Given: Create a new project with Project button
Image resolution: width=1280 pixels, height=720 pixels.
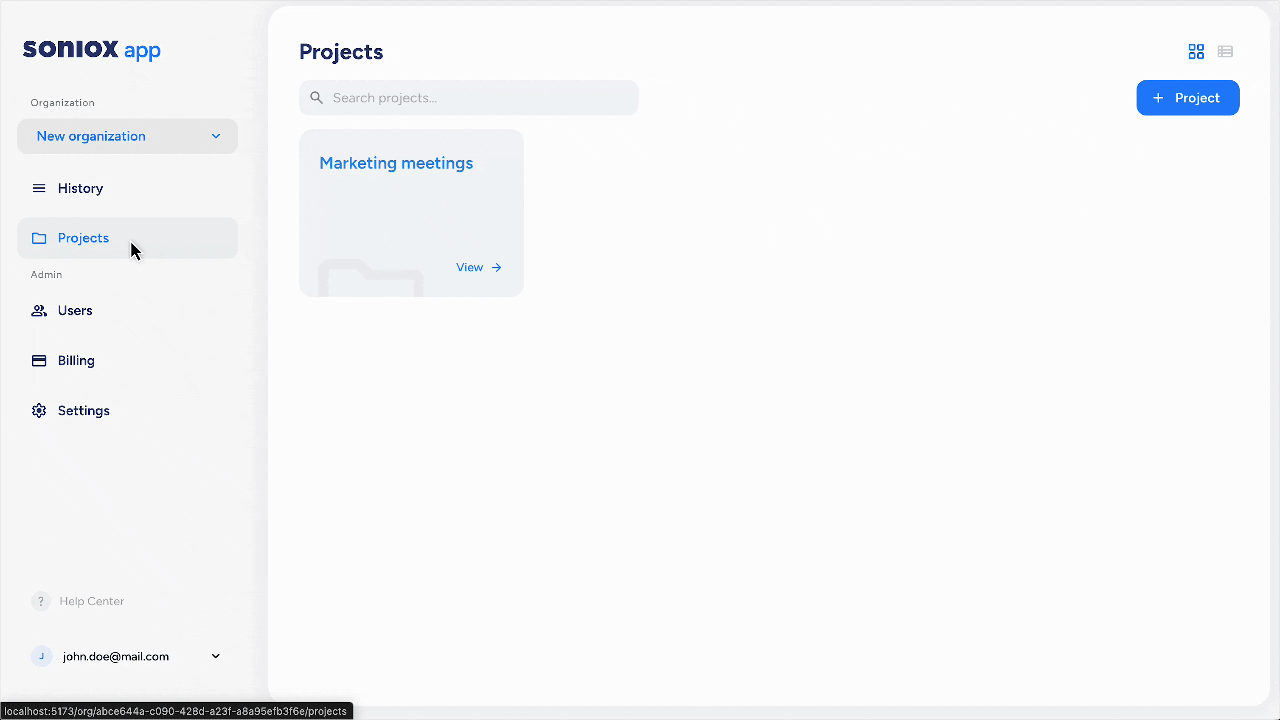Looking at the screenshot, I should tap(1187, 98).
